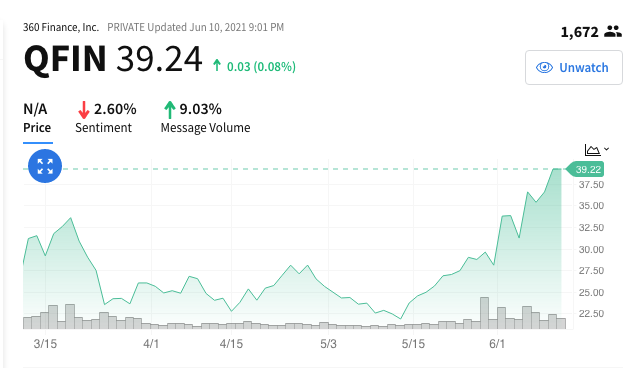
Task: Click the 39.22 current price label
Action: (585, 170)
